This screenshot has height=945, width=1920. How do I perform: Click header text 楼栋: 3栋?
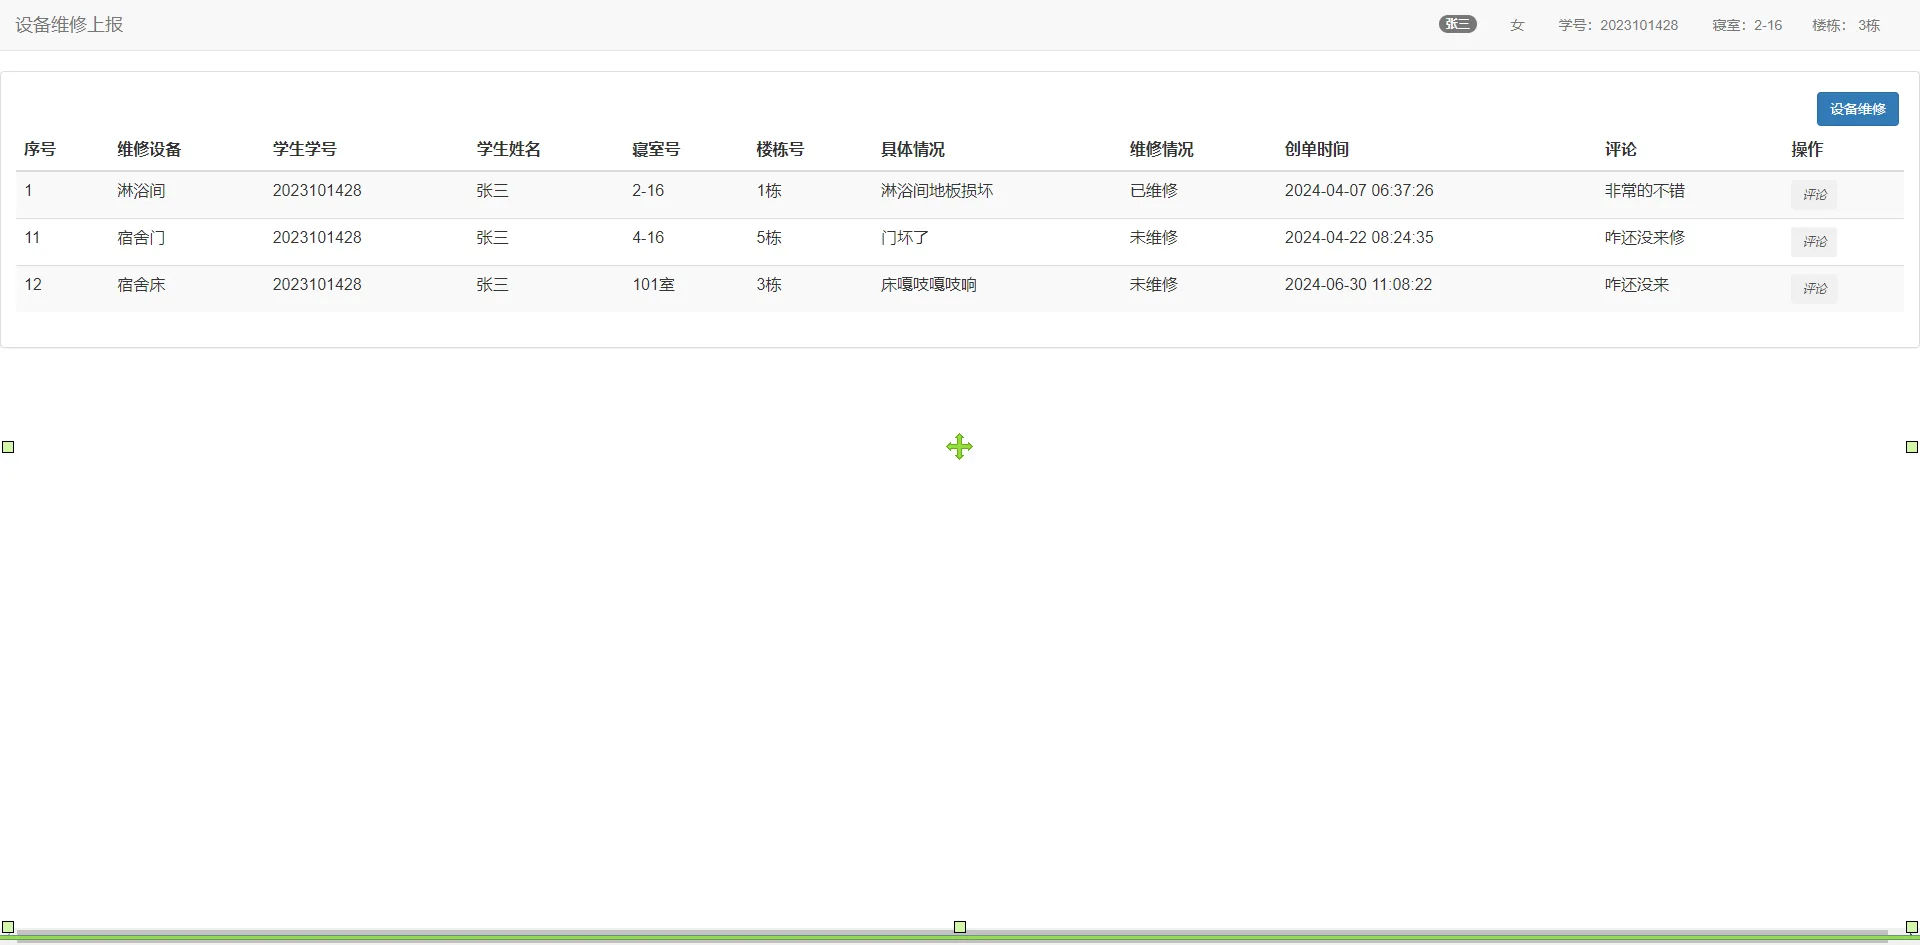point(1846,25)
